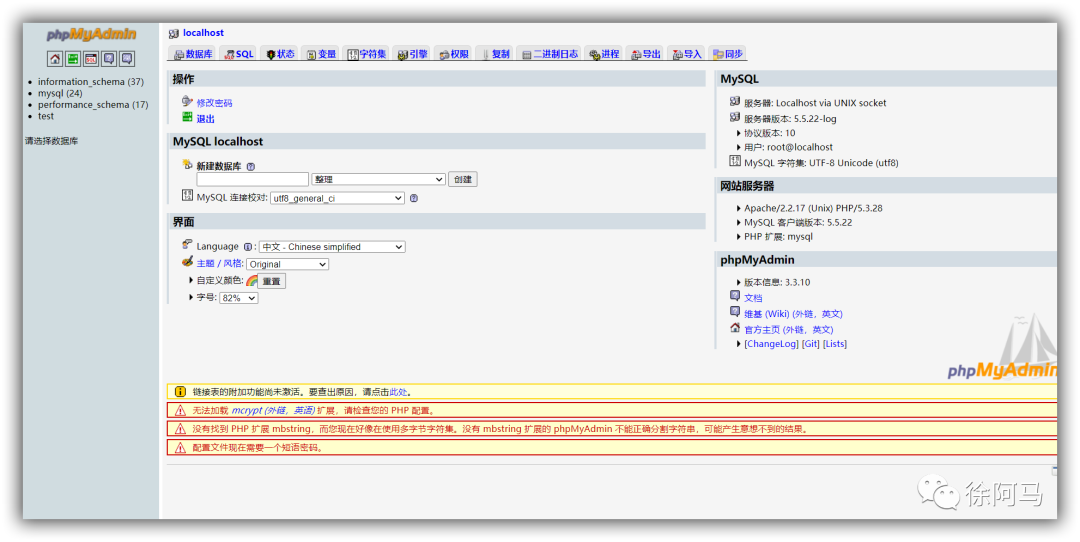This screenshot has width=1080, height=542.
Task: Click the server icon beside 服务器版本
Action: point(735,117)
